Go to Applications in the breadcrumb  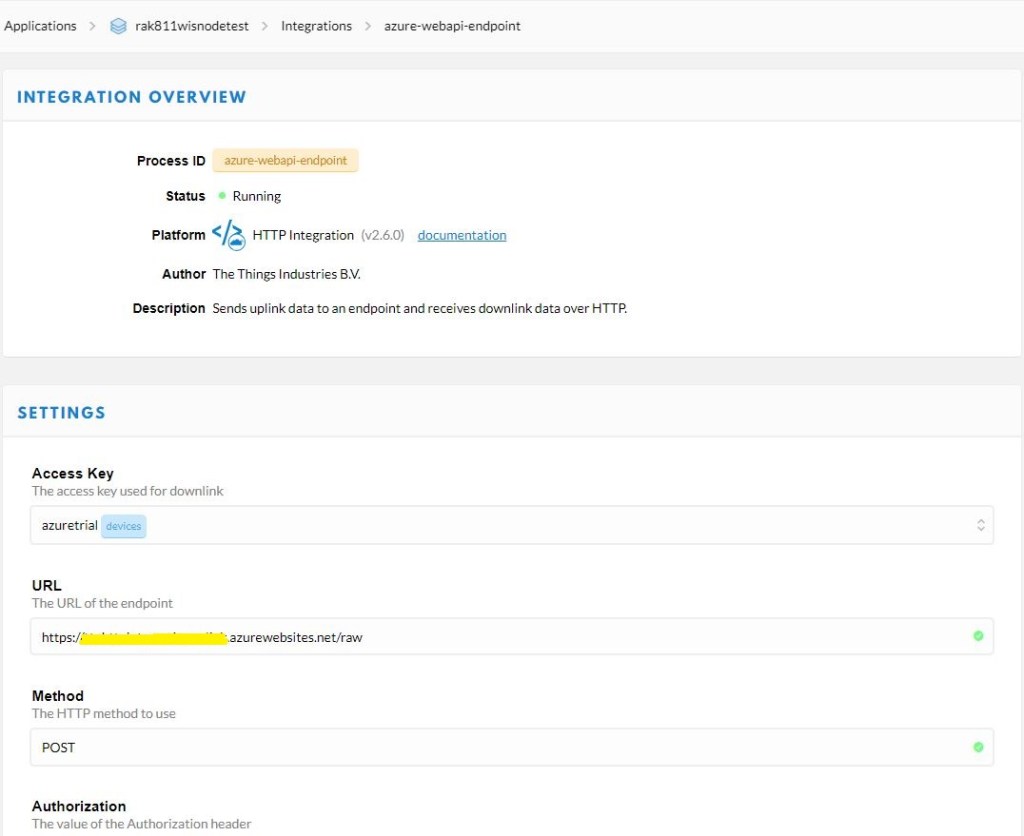[40, 26]
